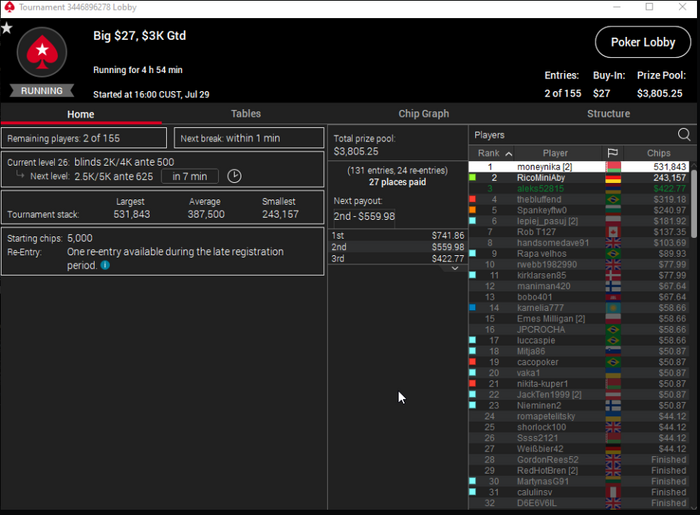Click Brazil flag in Rapa velhos row
This screenshot has height=515, width=700.
(613, 253)
